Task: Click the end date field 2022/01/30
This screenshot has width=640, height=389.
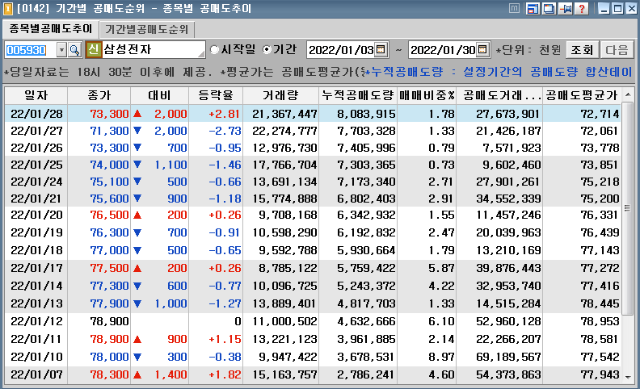Action: click(x=442, y=50)
